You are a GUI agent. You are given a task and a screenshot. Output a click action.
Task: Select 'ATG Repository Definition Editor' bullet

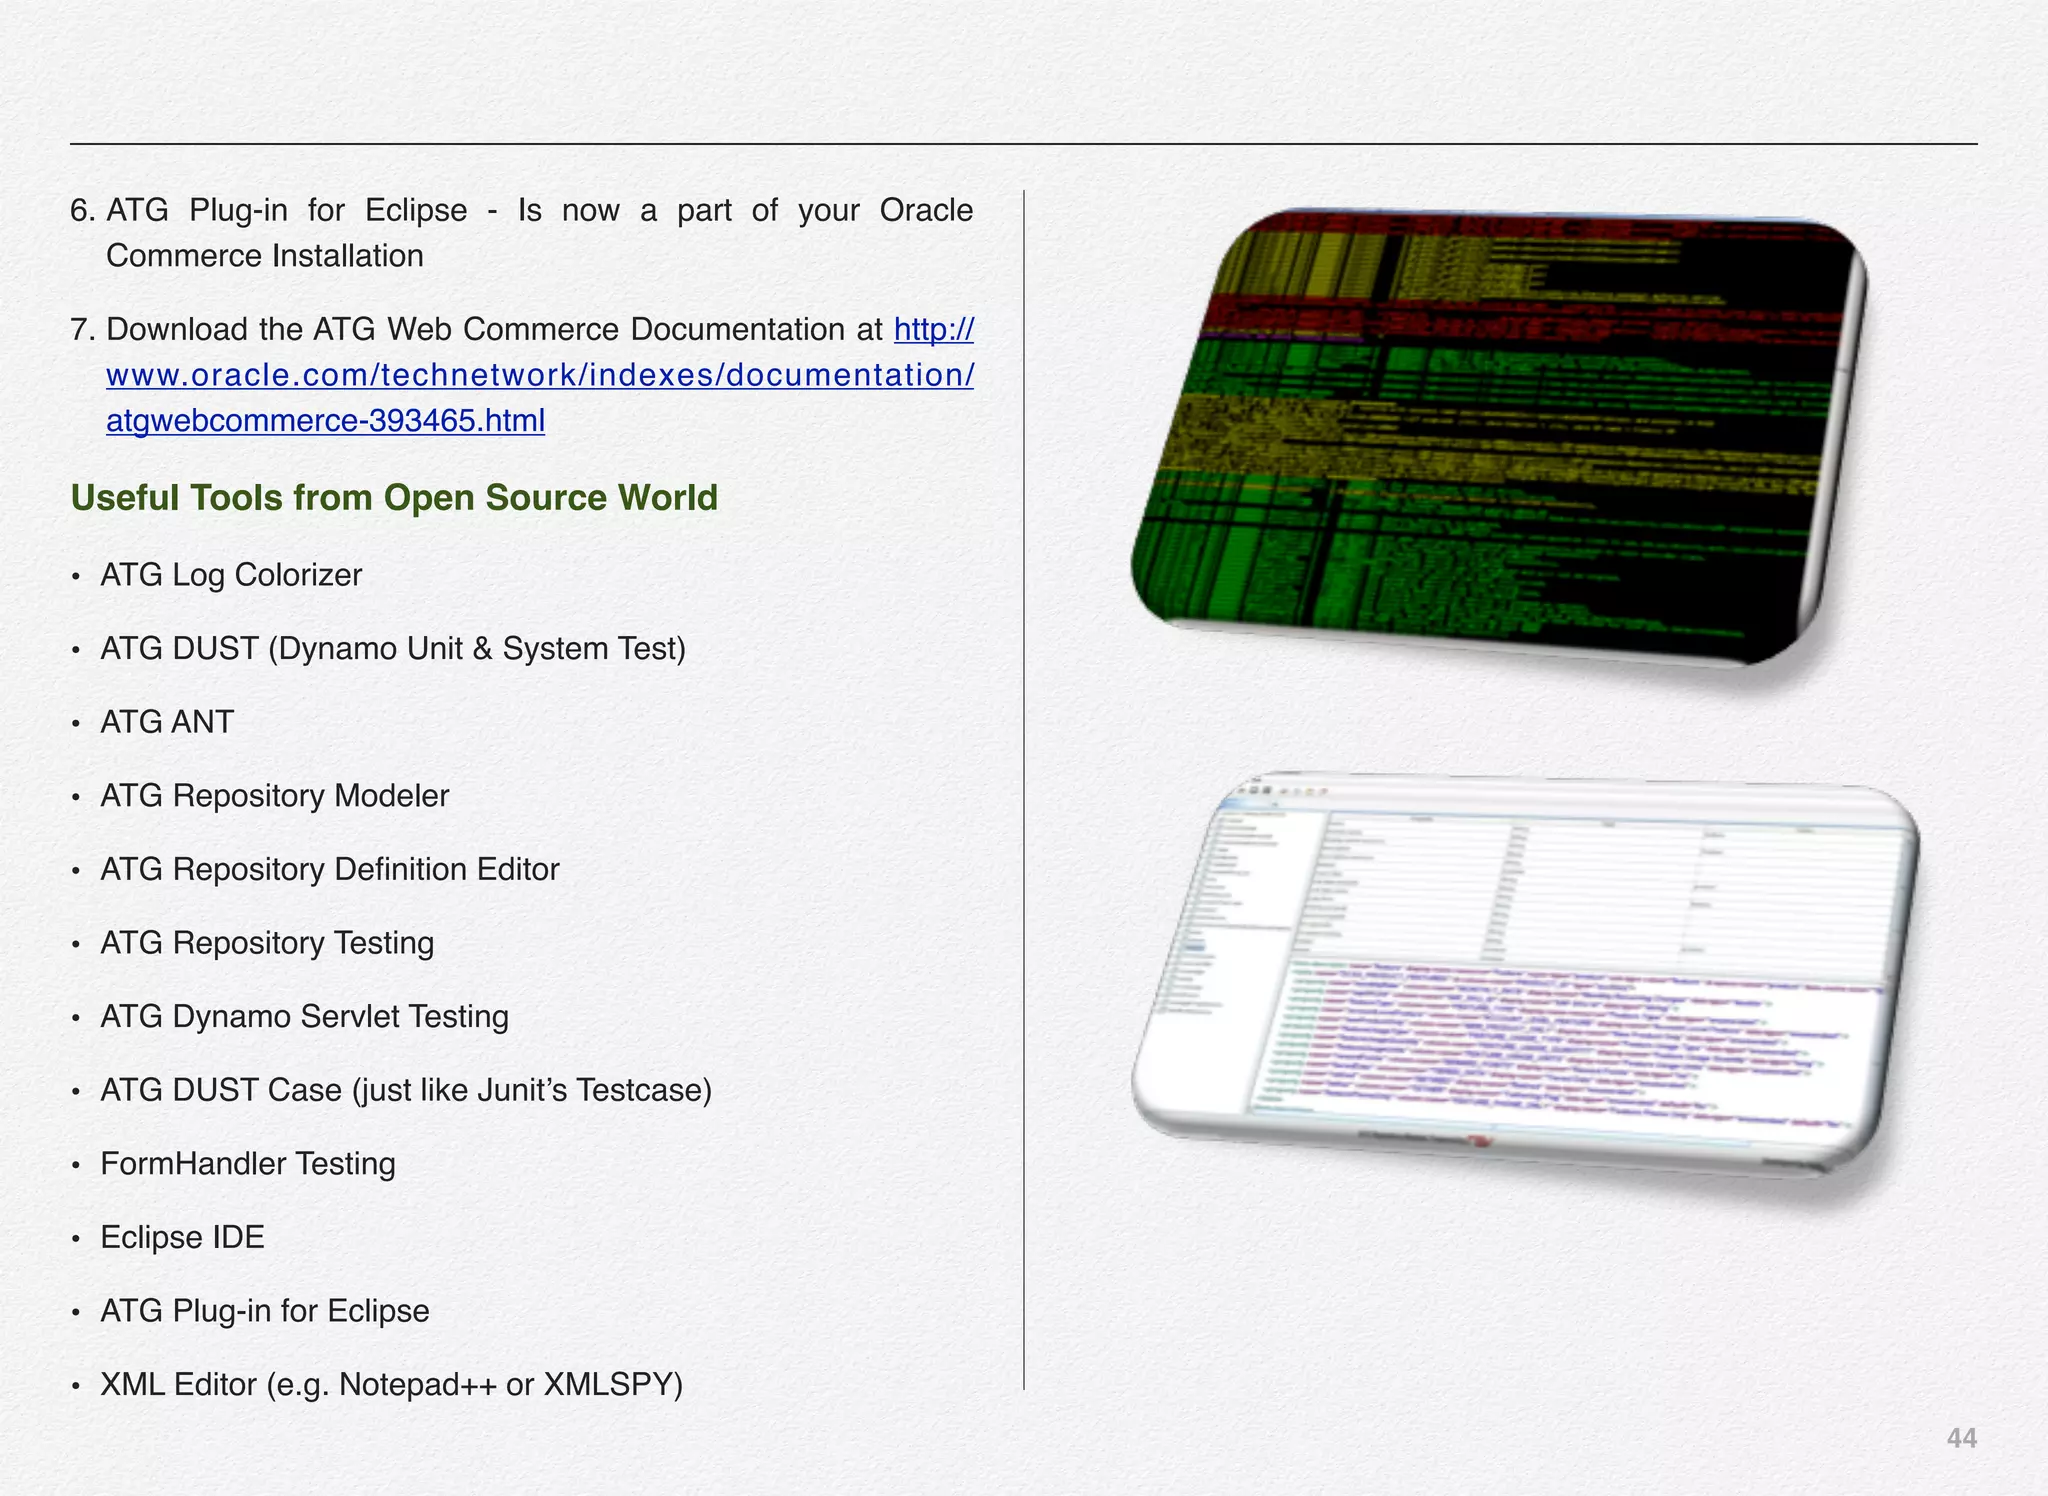pyautogui.click(x=330, y=869)
